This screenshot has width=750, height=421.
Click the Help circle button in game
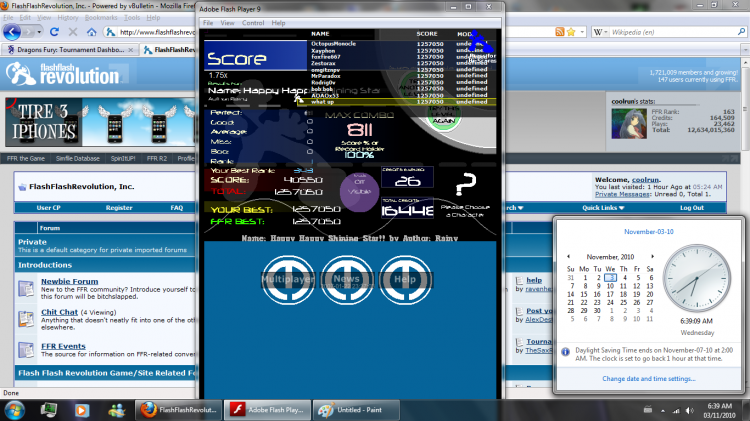pos(405,279)
